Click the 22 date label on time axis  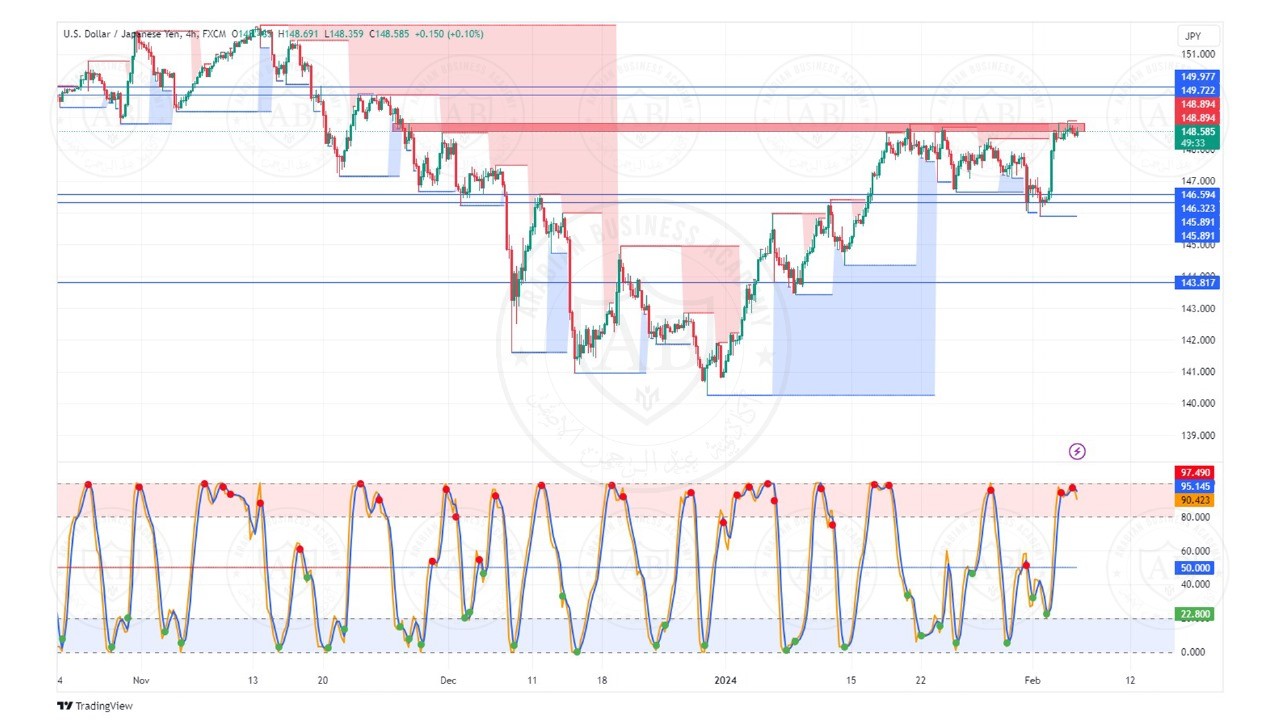click(x=920, y=680)
